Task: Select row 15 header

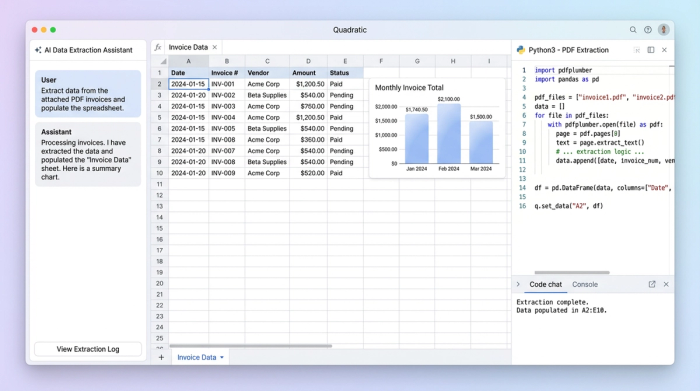Action: coord(159,228)
